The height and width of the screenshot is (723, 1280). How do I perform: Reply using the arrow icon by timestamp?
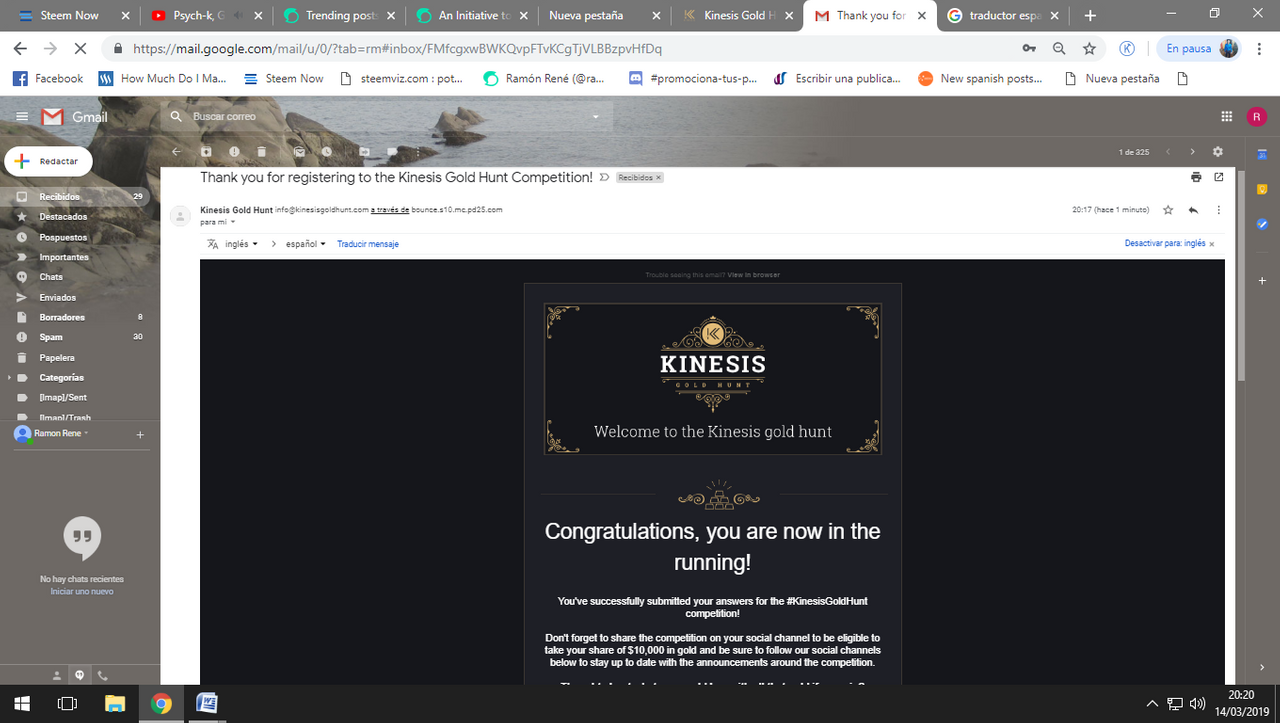click(x=1193, y=210)
